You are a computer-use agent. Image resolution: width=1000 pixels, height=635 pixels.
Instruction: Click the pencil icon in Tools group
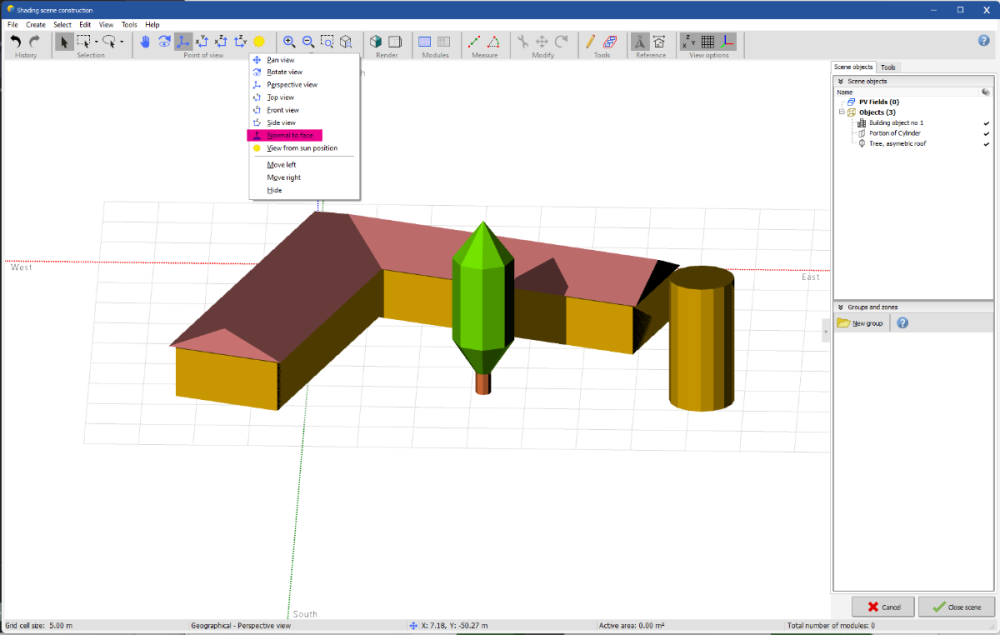pyautogui.click(x=590, y=41)
